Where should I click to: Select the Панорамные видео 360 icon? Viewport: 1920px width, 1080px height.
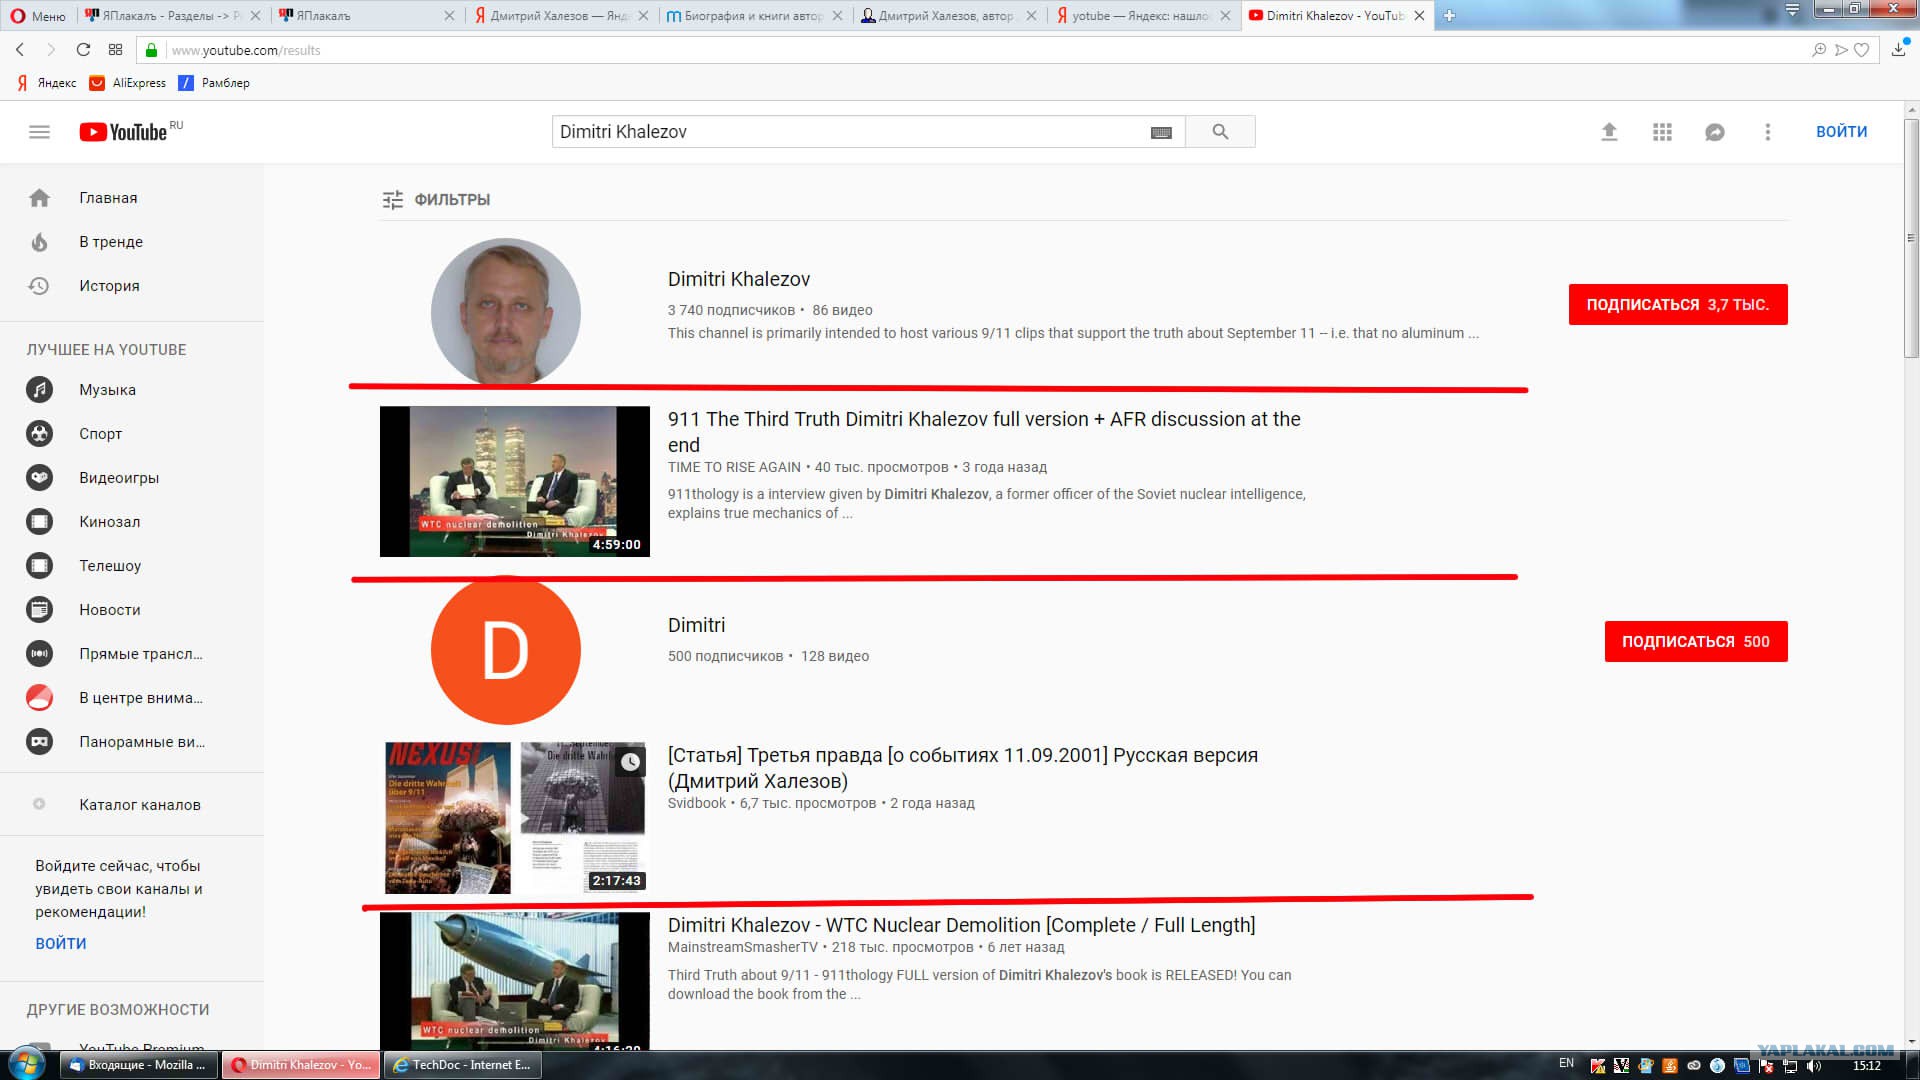click(x=39, y=742)
